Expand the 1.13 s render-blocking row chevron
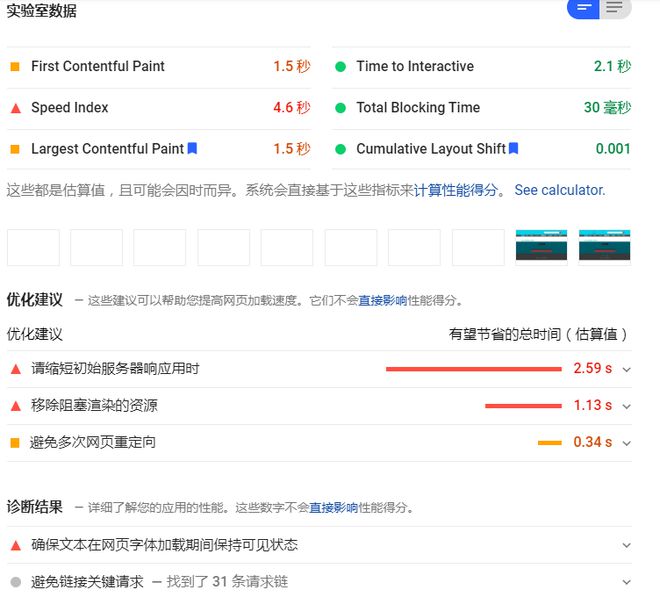 (626, 407)
